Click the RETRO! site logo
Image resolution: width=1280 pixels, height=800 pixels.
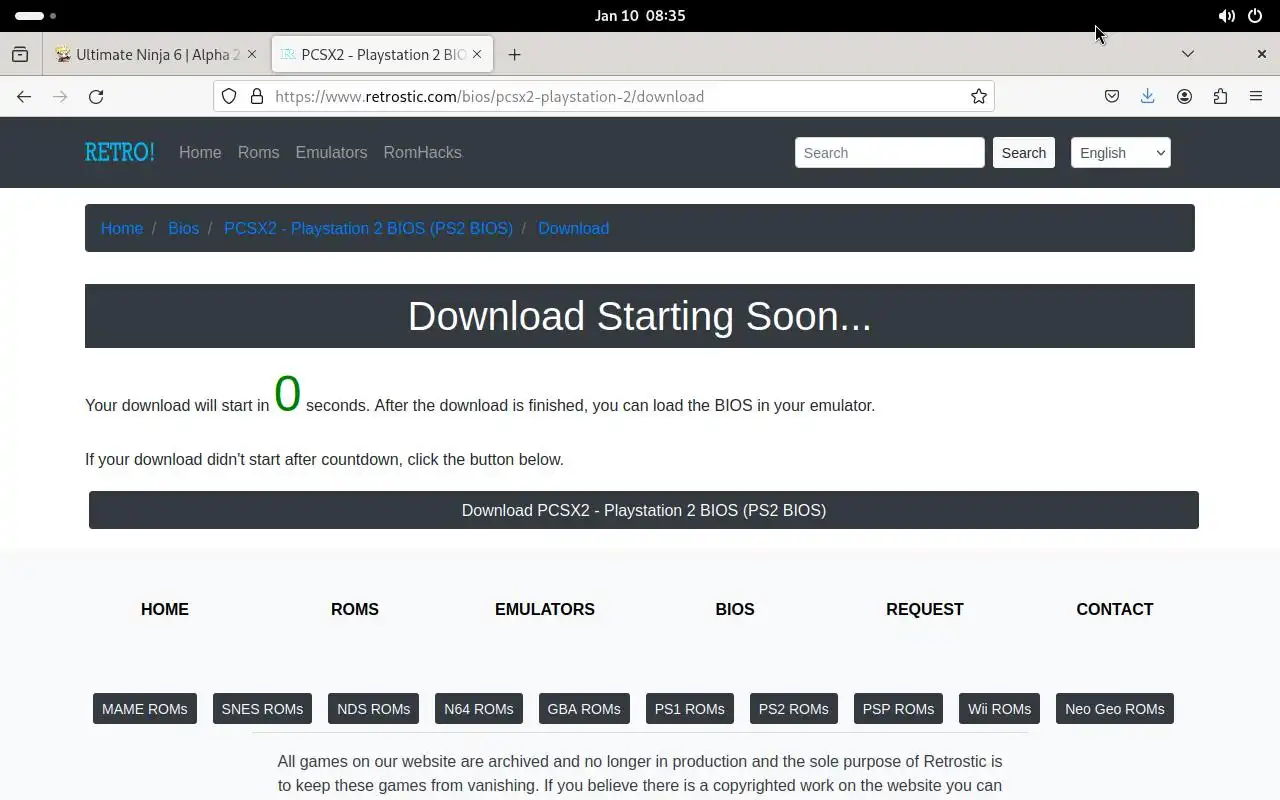[120, 152]
